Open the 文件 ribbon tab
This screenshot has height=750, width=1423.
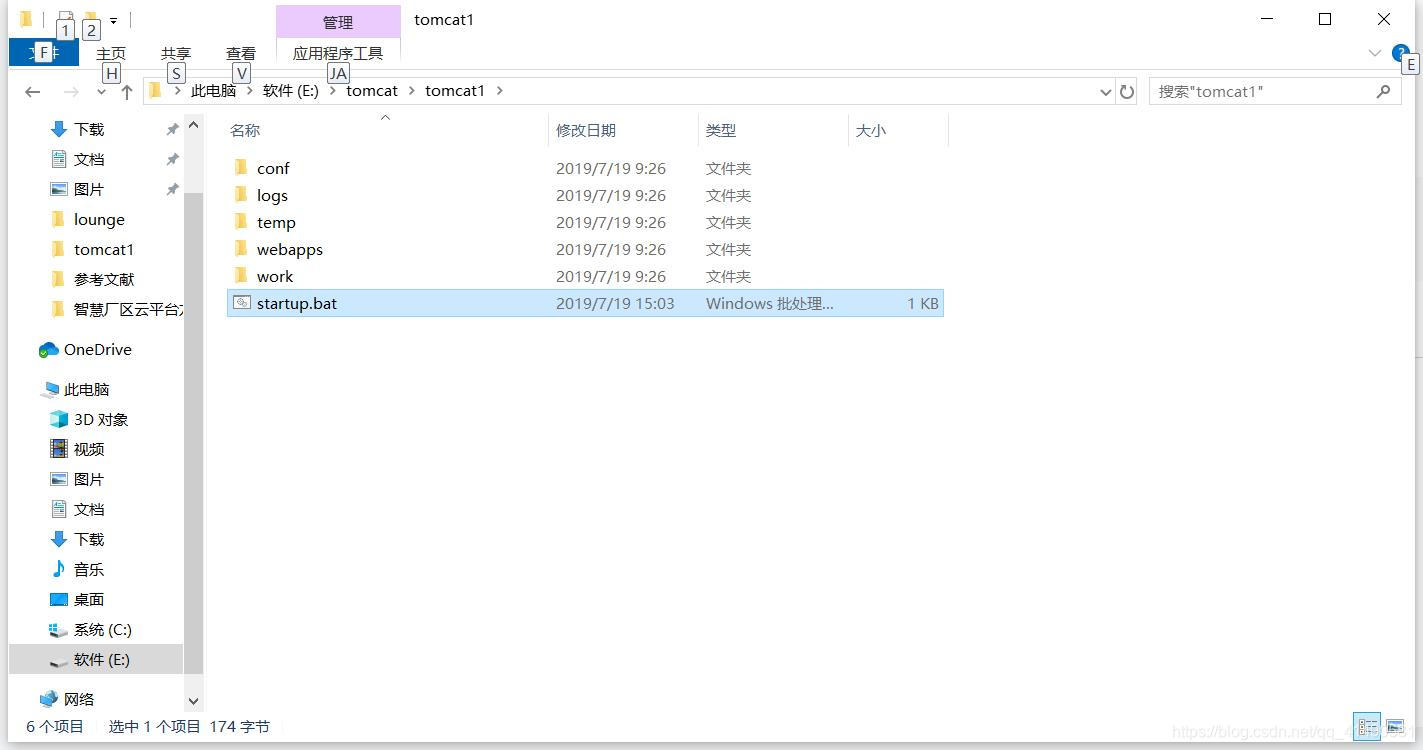[43, 53]
